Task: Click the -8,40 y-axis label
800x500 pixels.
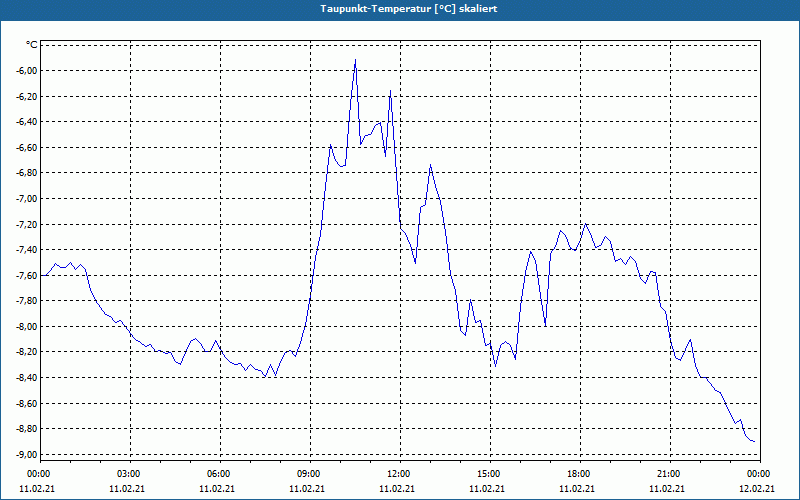Action: (27, 378)
